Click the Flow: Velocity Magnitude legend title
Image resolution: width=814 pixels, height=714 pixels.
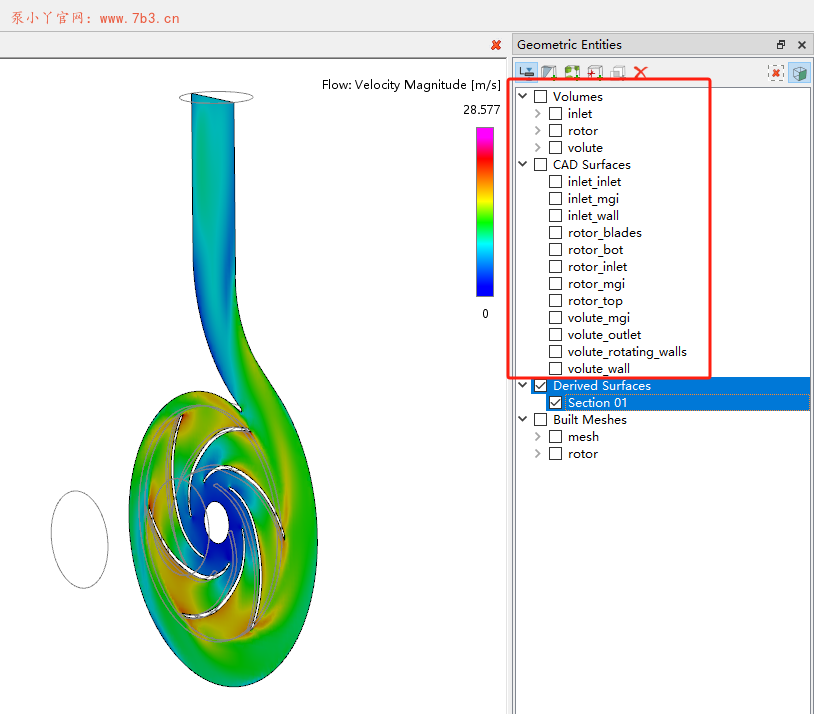[411, 85]
